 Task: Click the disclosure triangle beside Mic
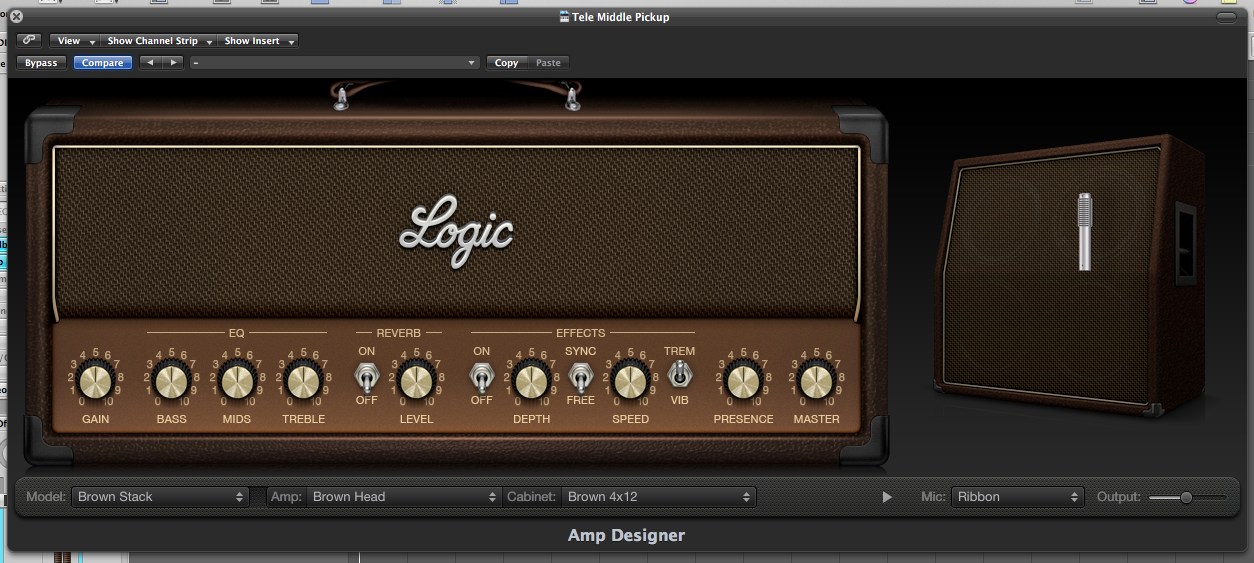887,497
